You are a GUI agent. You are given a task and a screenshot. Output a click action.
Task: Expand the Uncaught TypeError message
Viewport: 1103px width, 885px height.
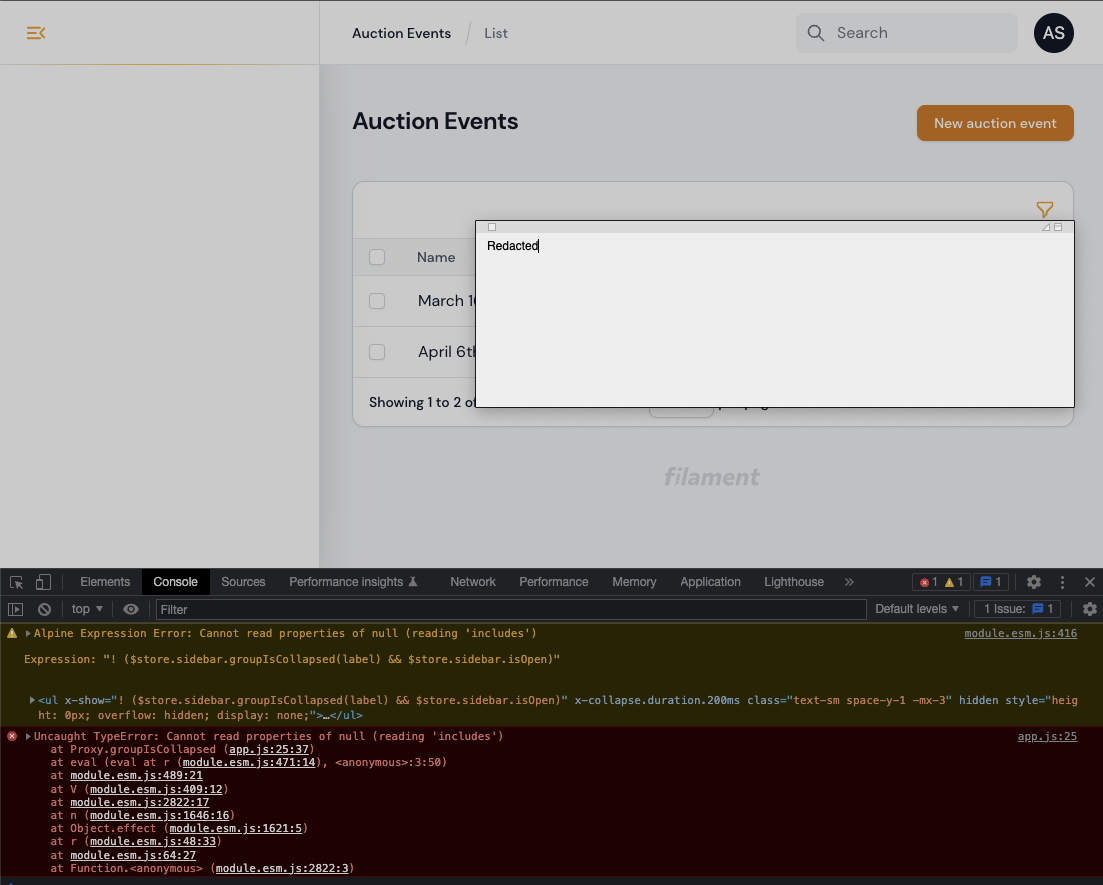(x=28, y=737)
